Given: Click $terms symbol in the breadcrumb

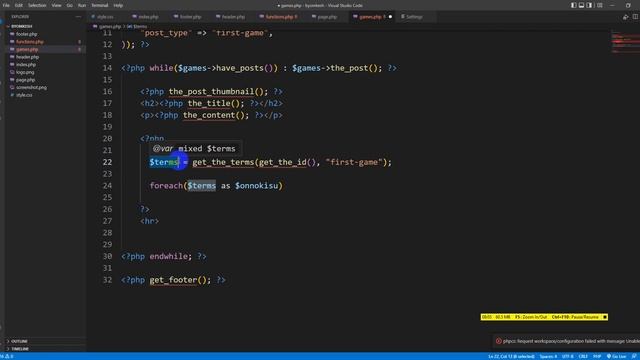Looking at the screenshot, I should pyautogui.click(x=139, y=27).
